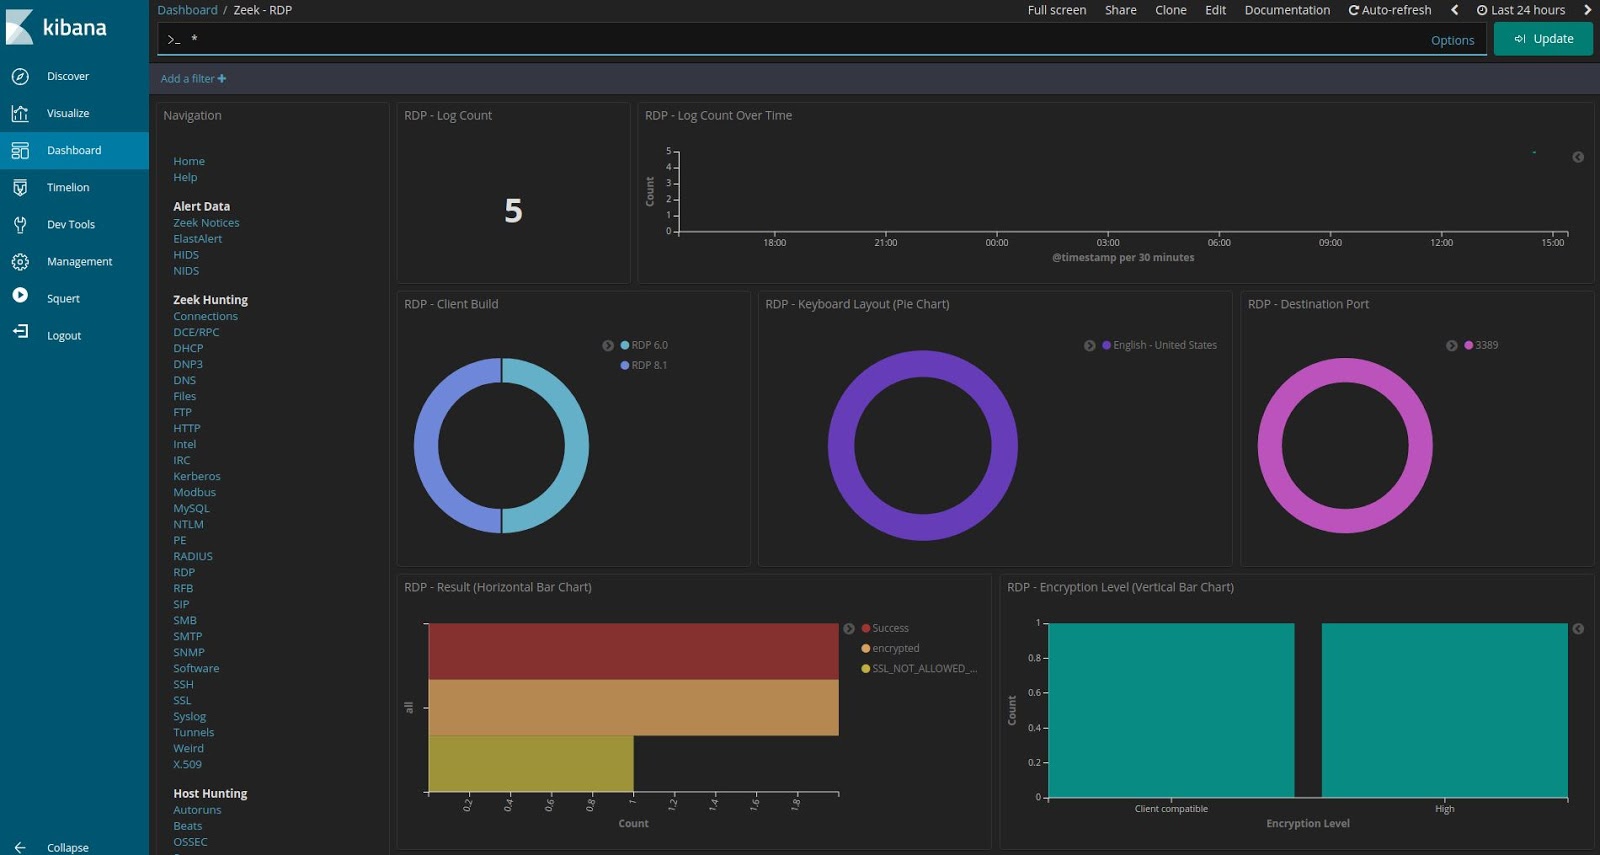The height and width of the screenshot is (855, 1600).
Task: Open Connections hunting link
Action: pyautogui.click(x=205, y=316)
